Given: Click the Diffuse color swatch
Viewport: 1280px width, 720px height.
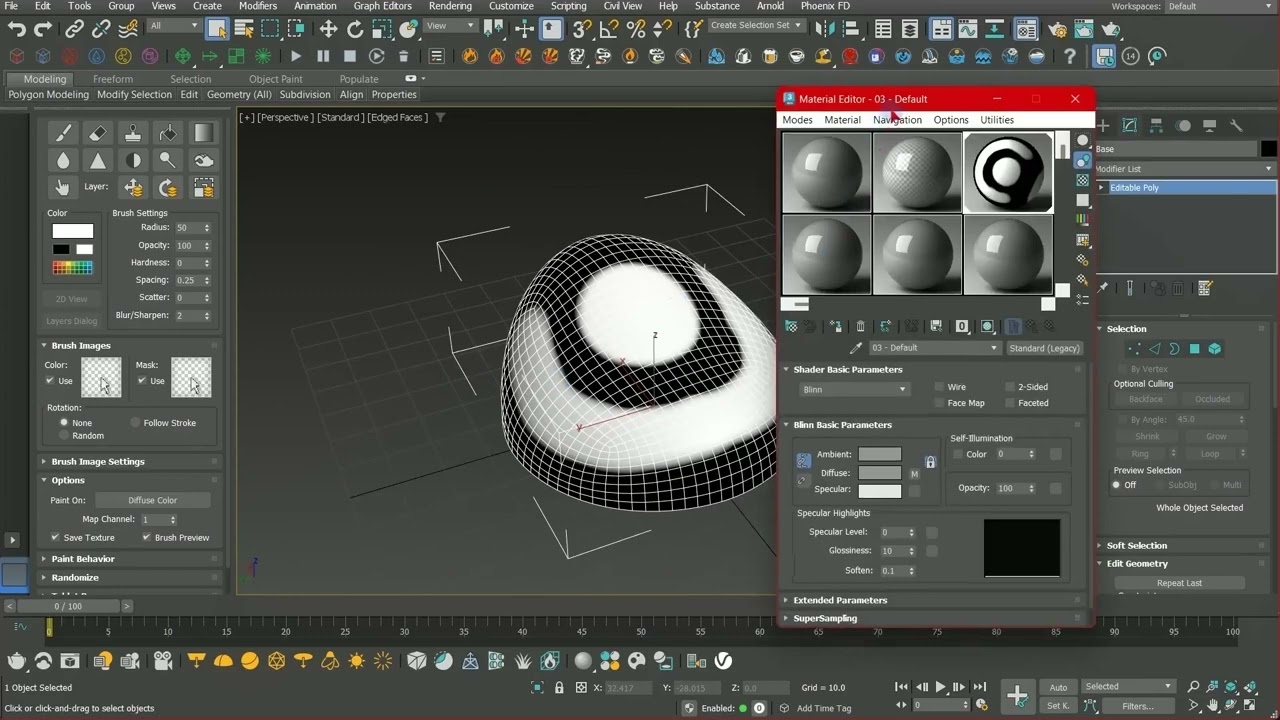Looking at the screenshot, I should pos(880,473).
